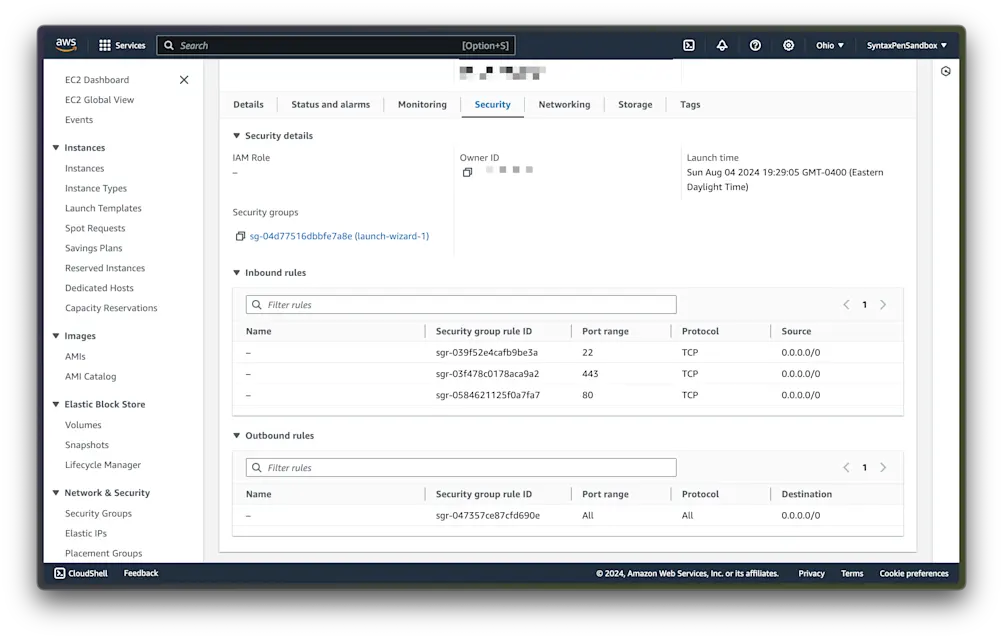Image resolution: width=1003 pixels, height=639 pixels.
Task: Open Lifecycle Manager page
Action: click(x=102, y=465)
